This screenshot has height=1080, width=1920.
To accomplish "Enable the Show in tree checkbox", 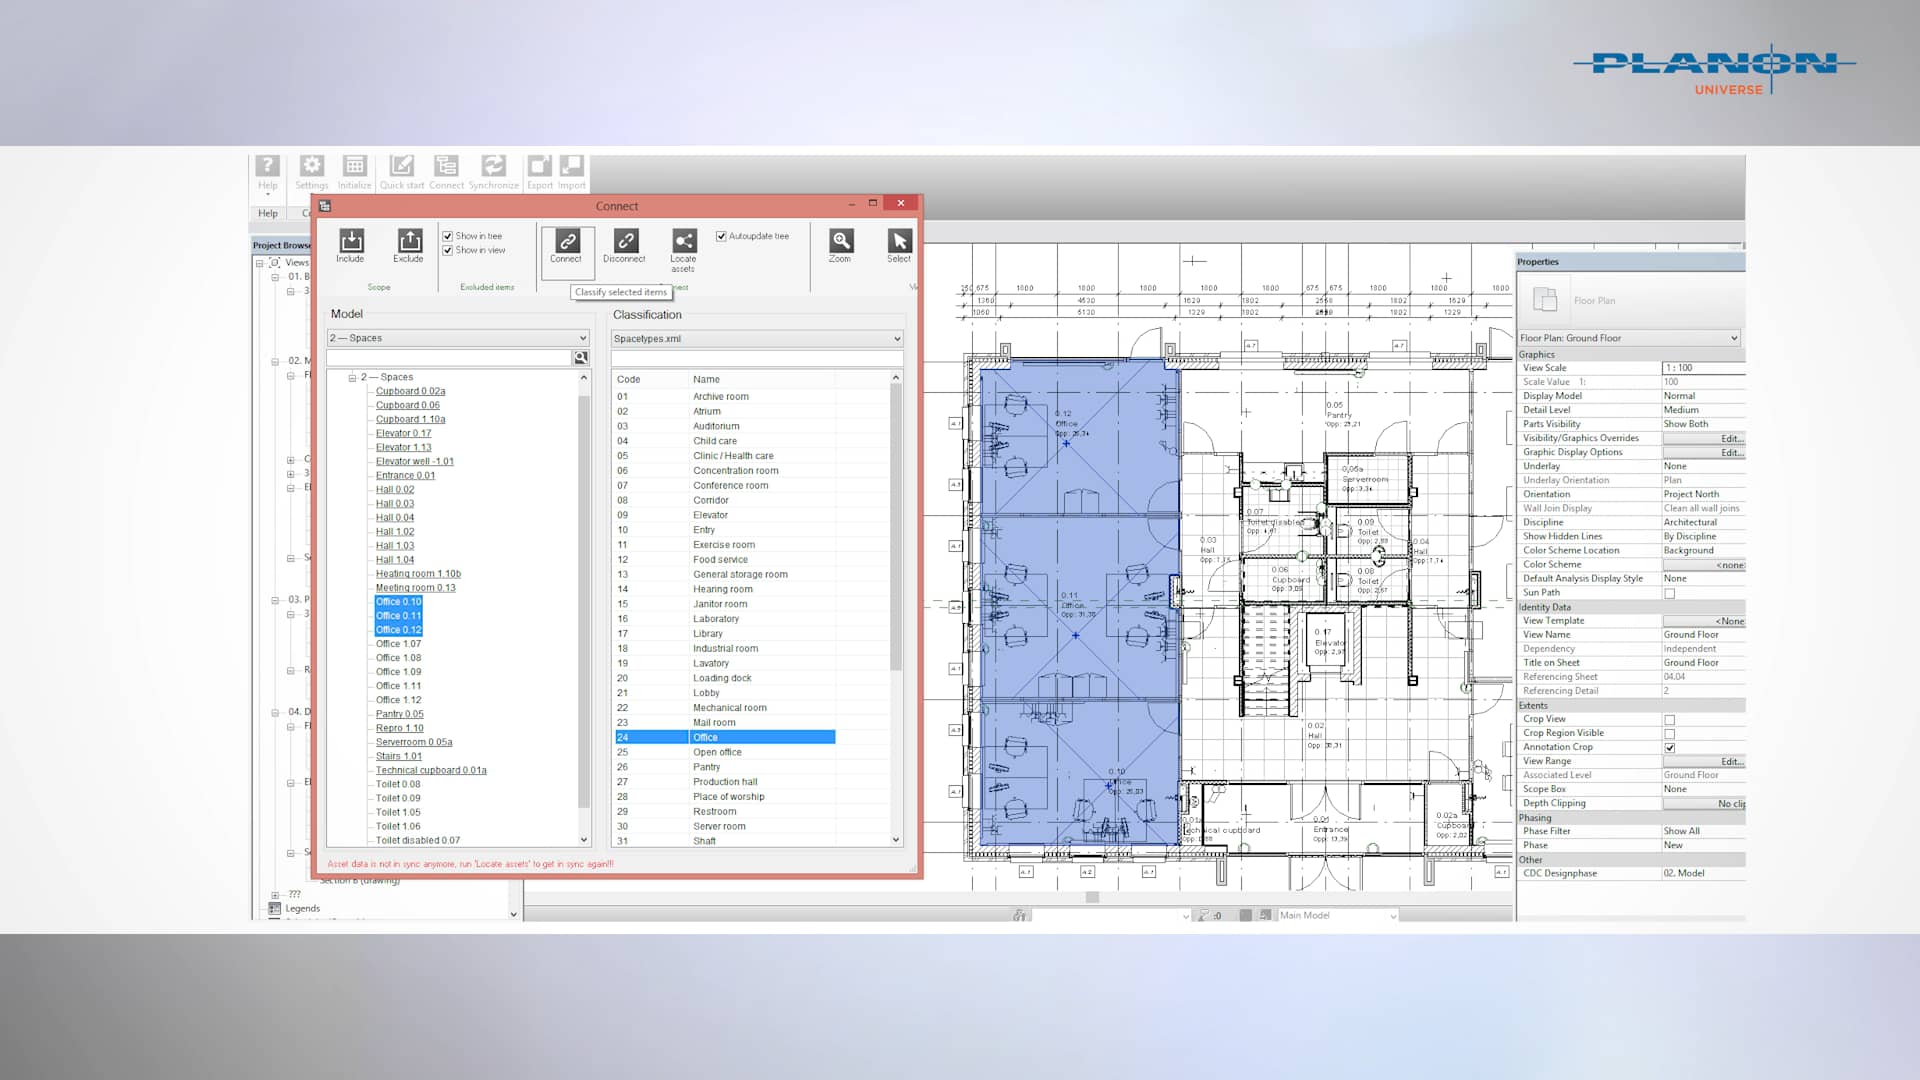I will click(x=448, y=235).
